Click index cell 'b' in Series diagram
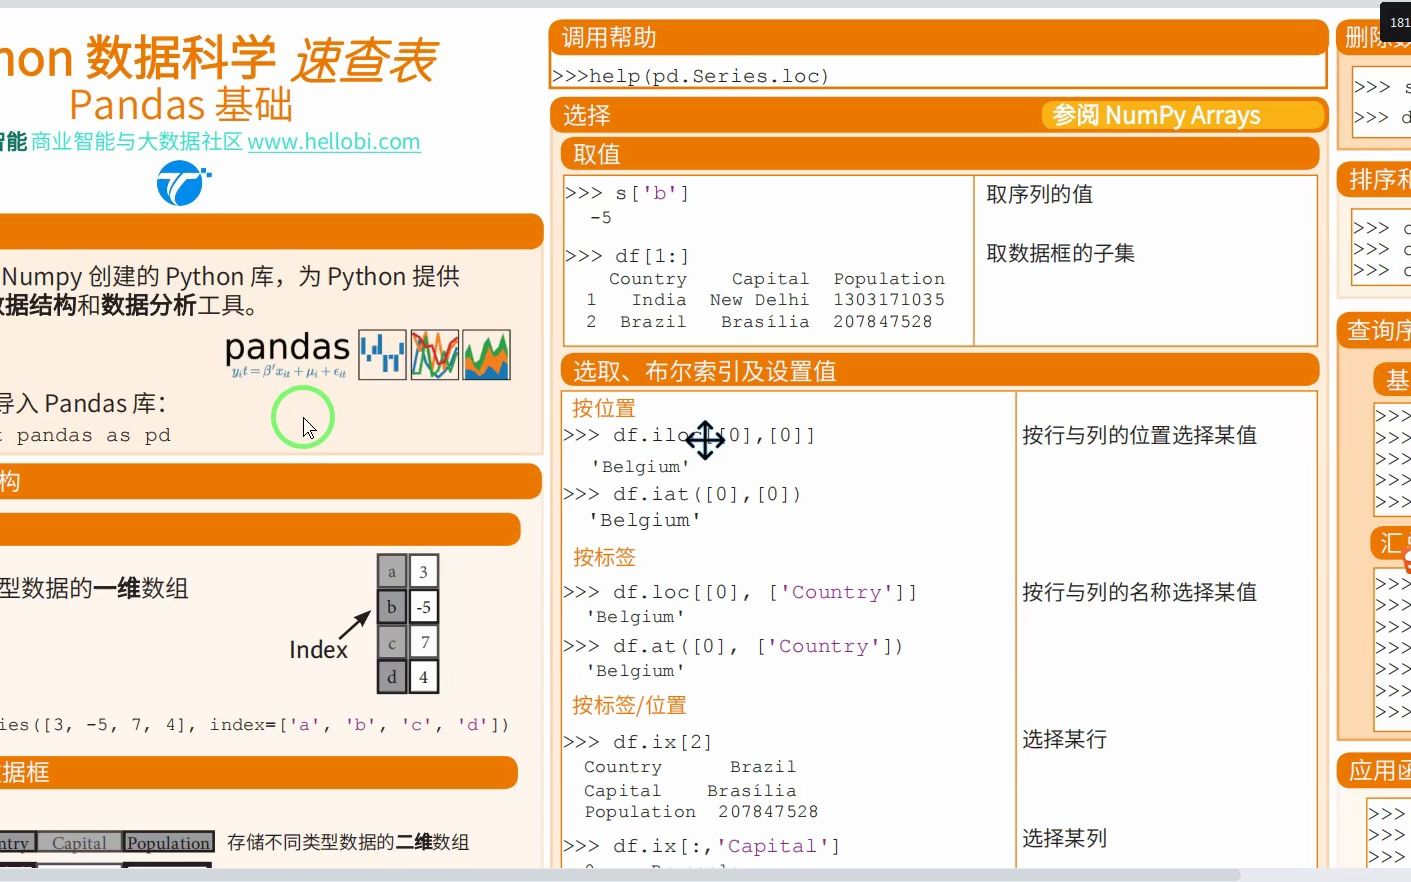 (x=392, y=607)
